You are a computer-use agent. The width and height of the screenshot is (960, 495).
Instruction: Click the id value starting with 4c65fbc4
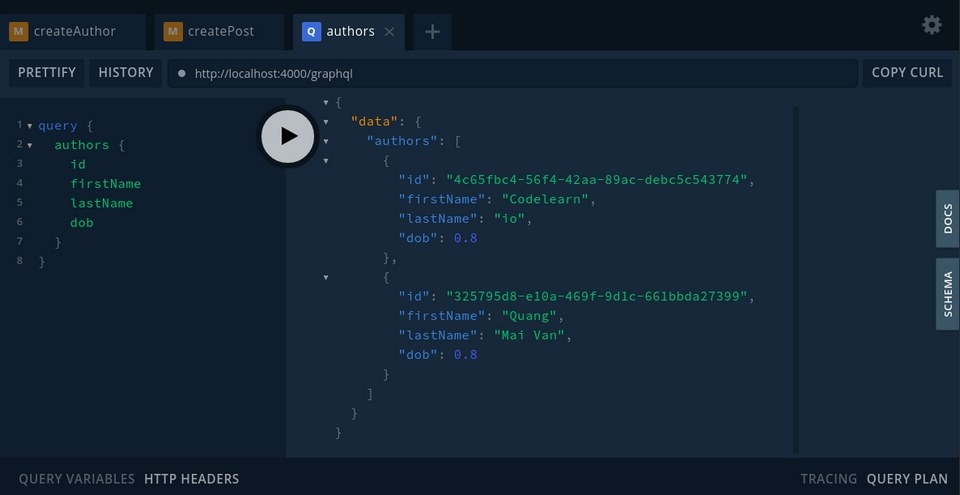pyautogui.click(x=597, y=180)
